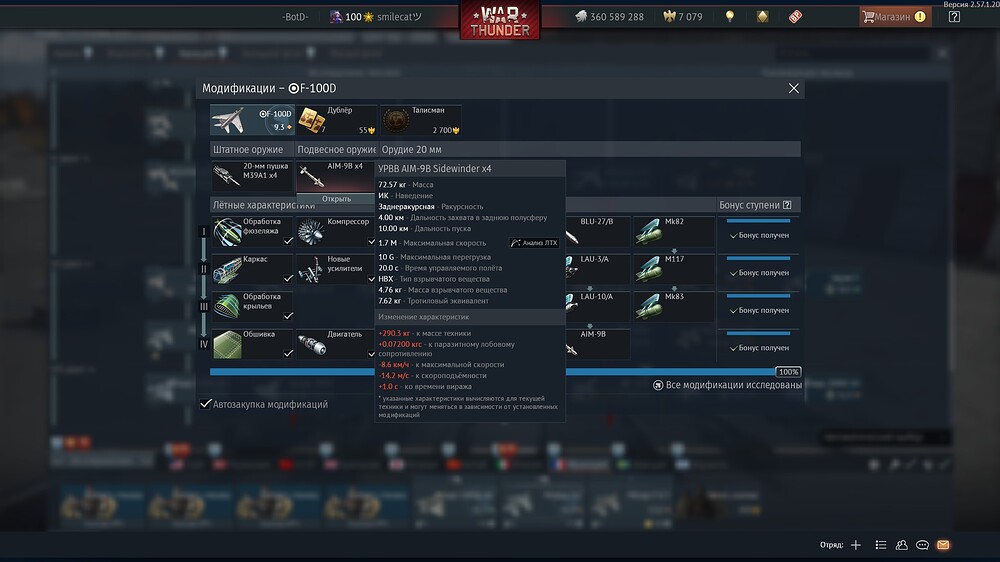Toggle Автозакупка модификаций checkbox

[x=205, y=404]
